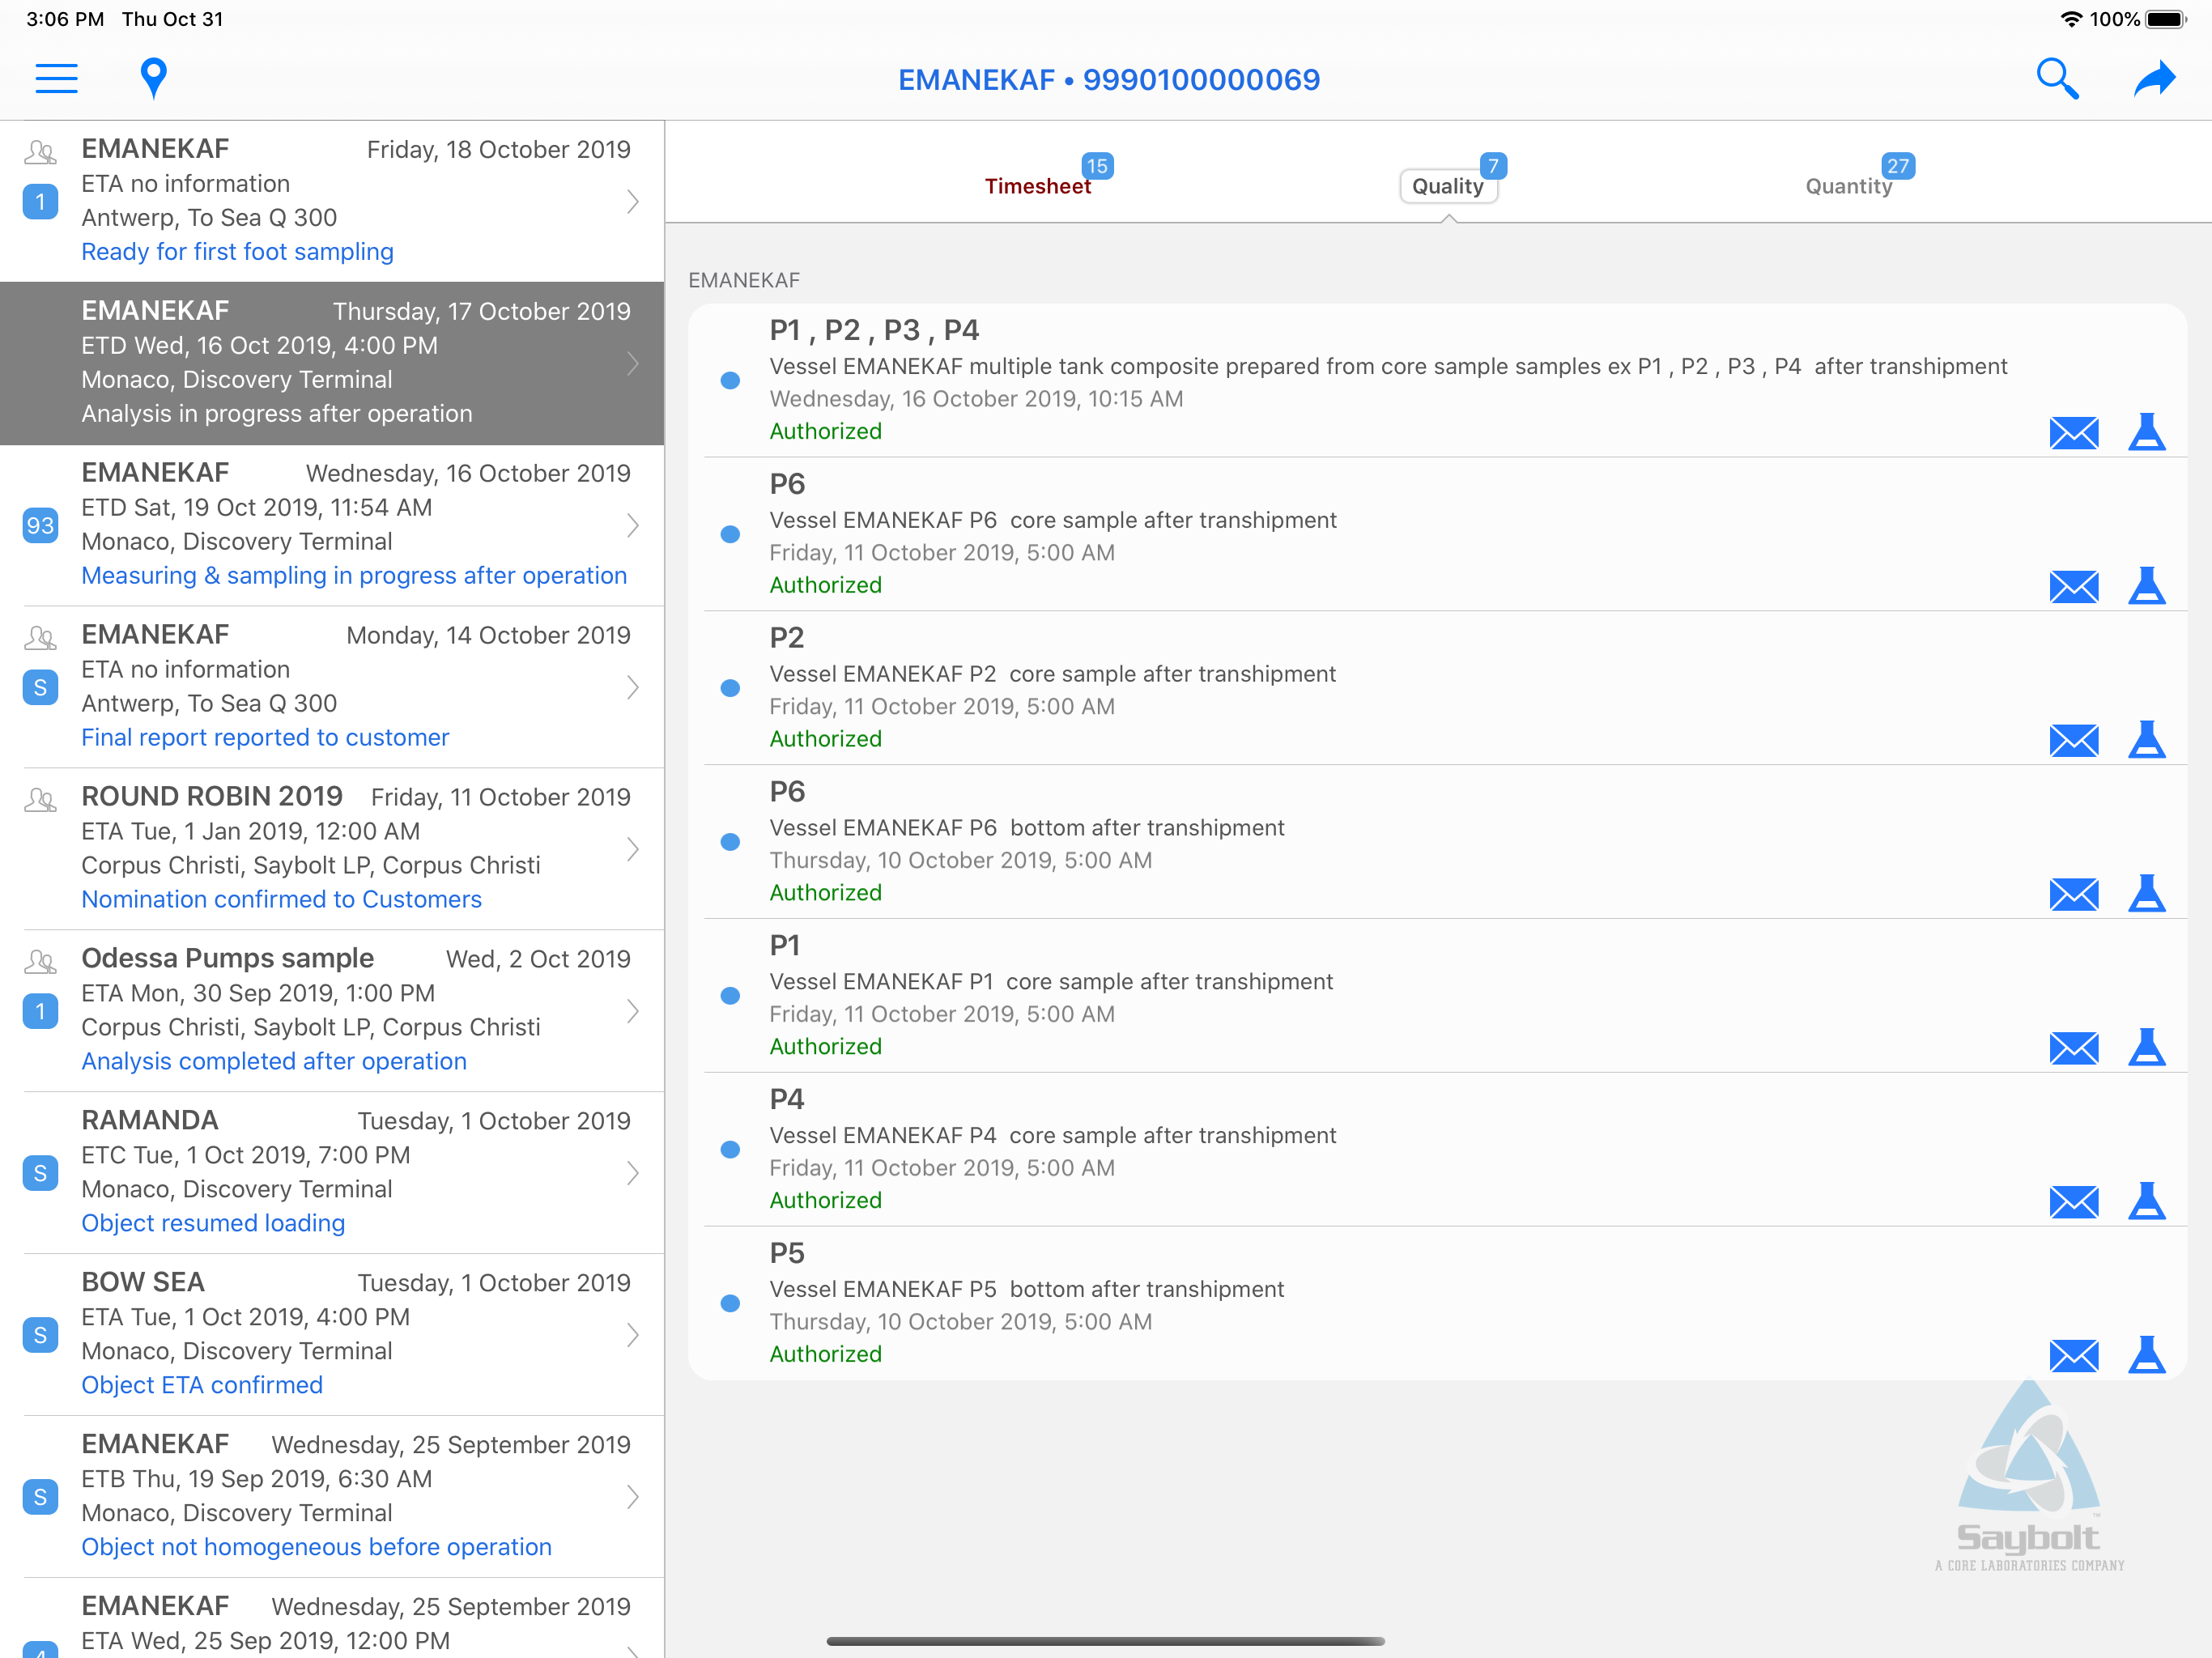Screen dimensions: 2212x1658
Task: Email P5 bottom sample result
Action: click(x=2073, y=1357)
